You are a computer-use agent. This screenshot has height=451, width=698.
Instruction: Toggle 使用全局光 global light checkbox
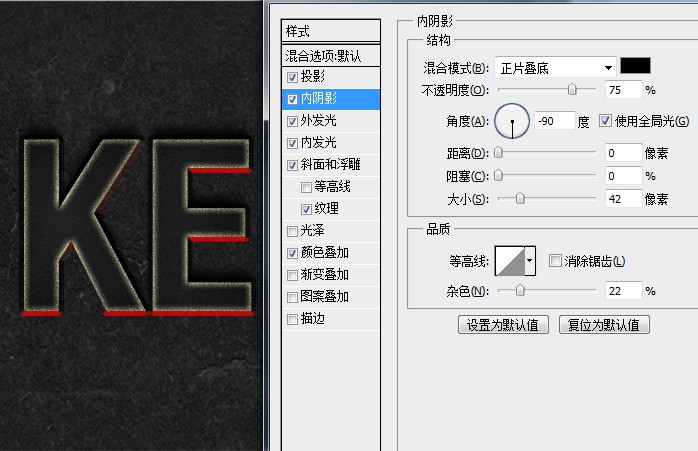tap(605, 121)
